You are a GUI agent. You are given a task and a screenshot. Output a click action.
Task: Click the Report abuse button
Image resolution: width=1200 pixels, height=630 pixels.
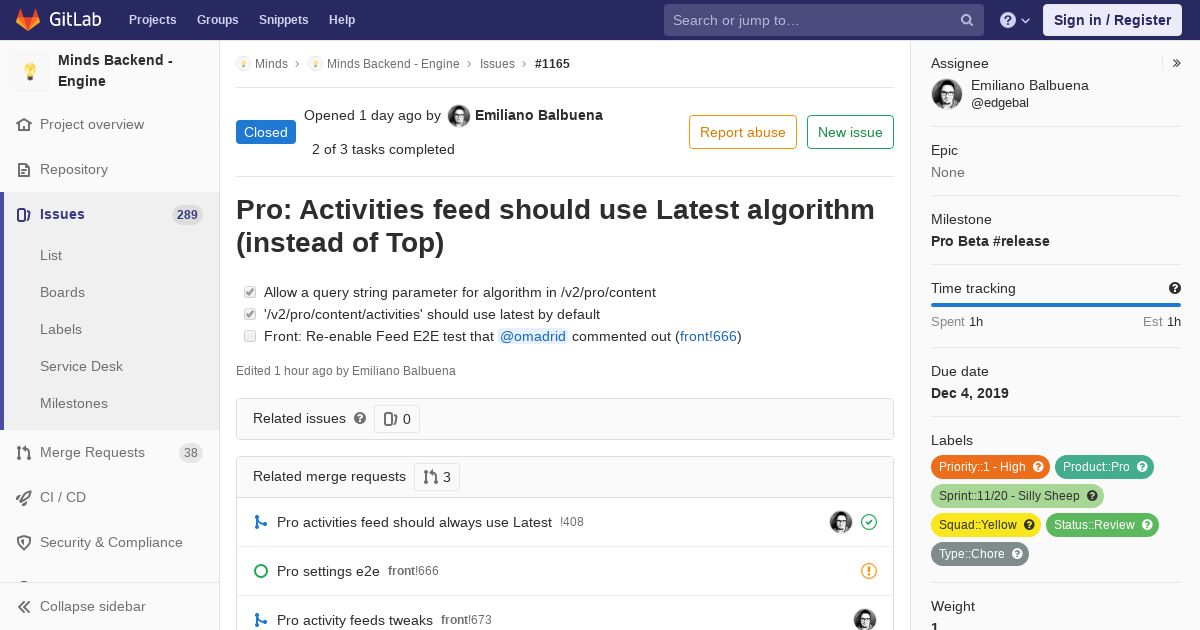pos(743,132)
